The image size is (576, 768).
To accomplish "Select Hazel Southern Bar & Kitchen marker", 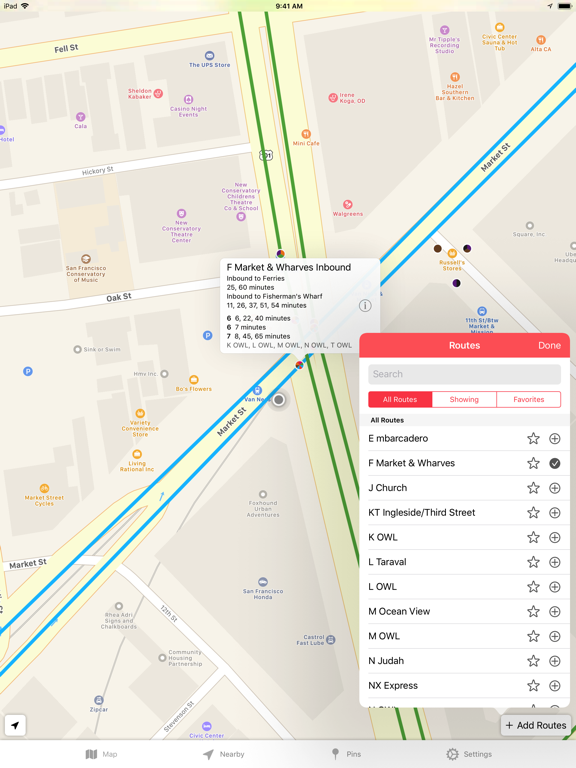I will click(455, 77).
